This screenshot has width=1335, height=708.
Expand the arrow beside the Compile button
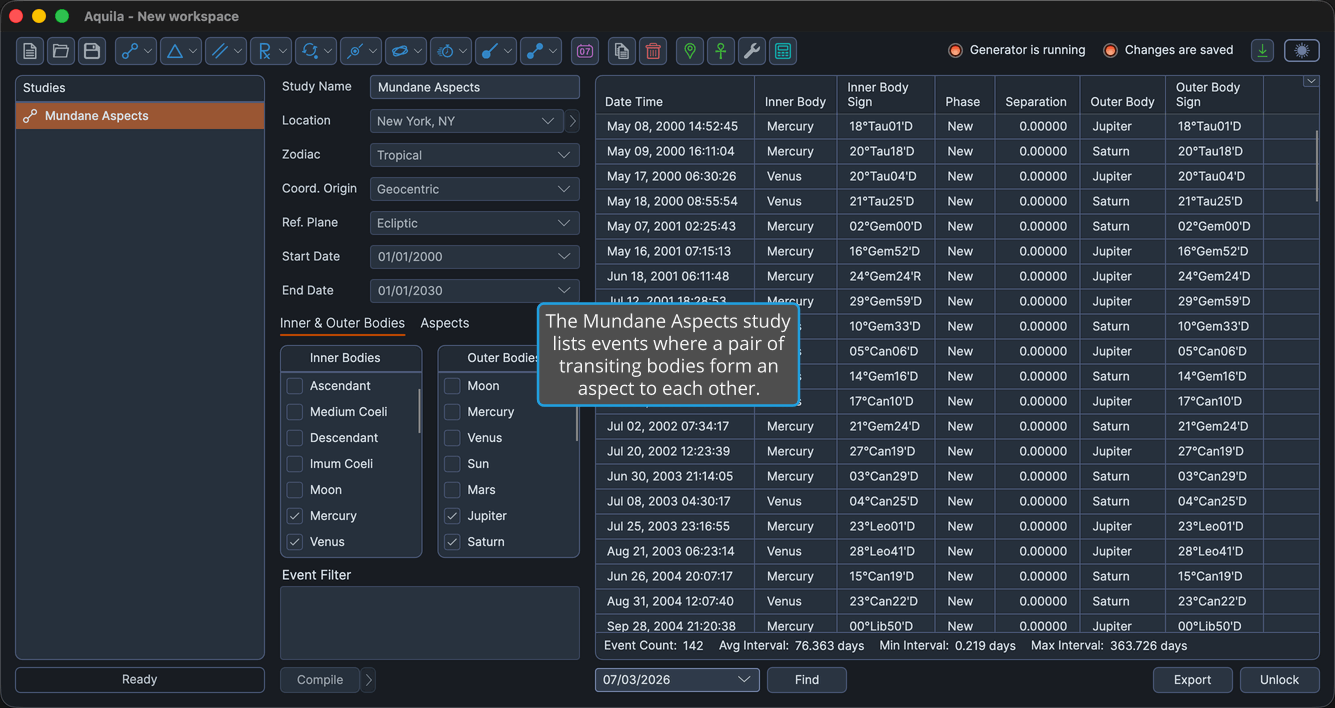(x=369, y=680)
